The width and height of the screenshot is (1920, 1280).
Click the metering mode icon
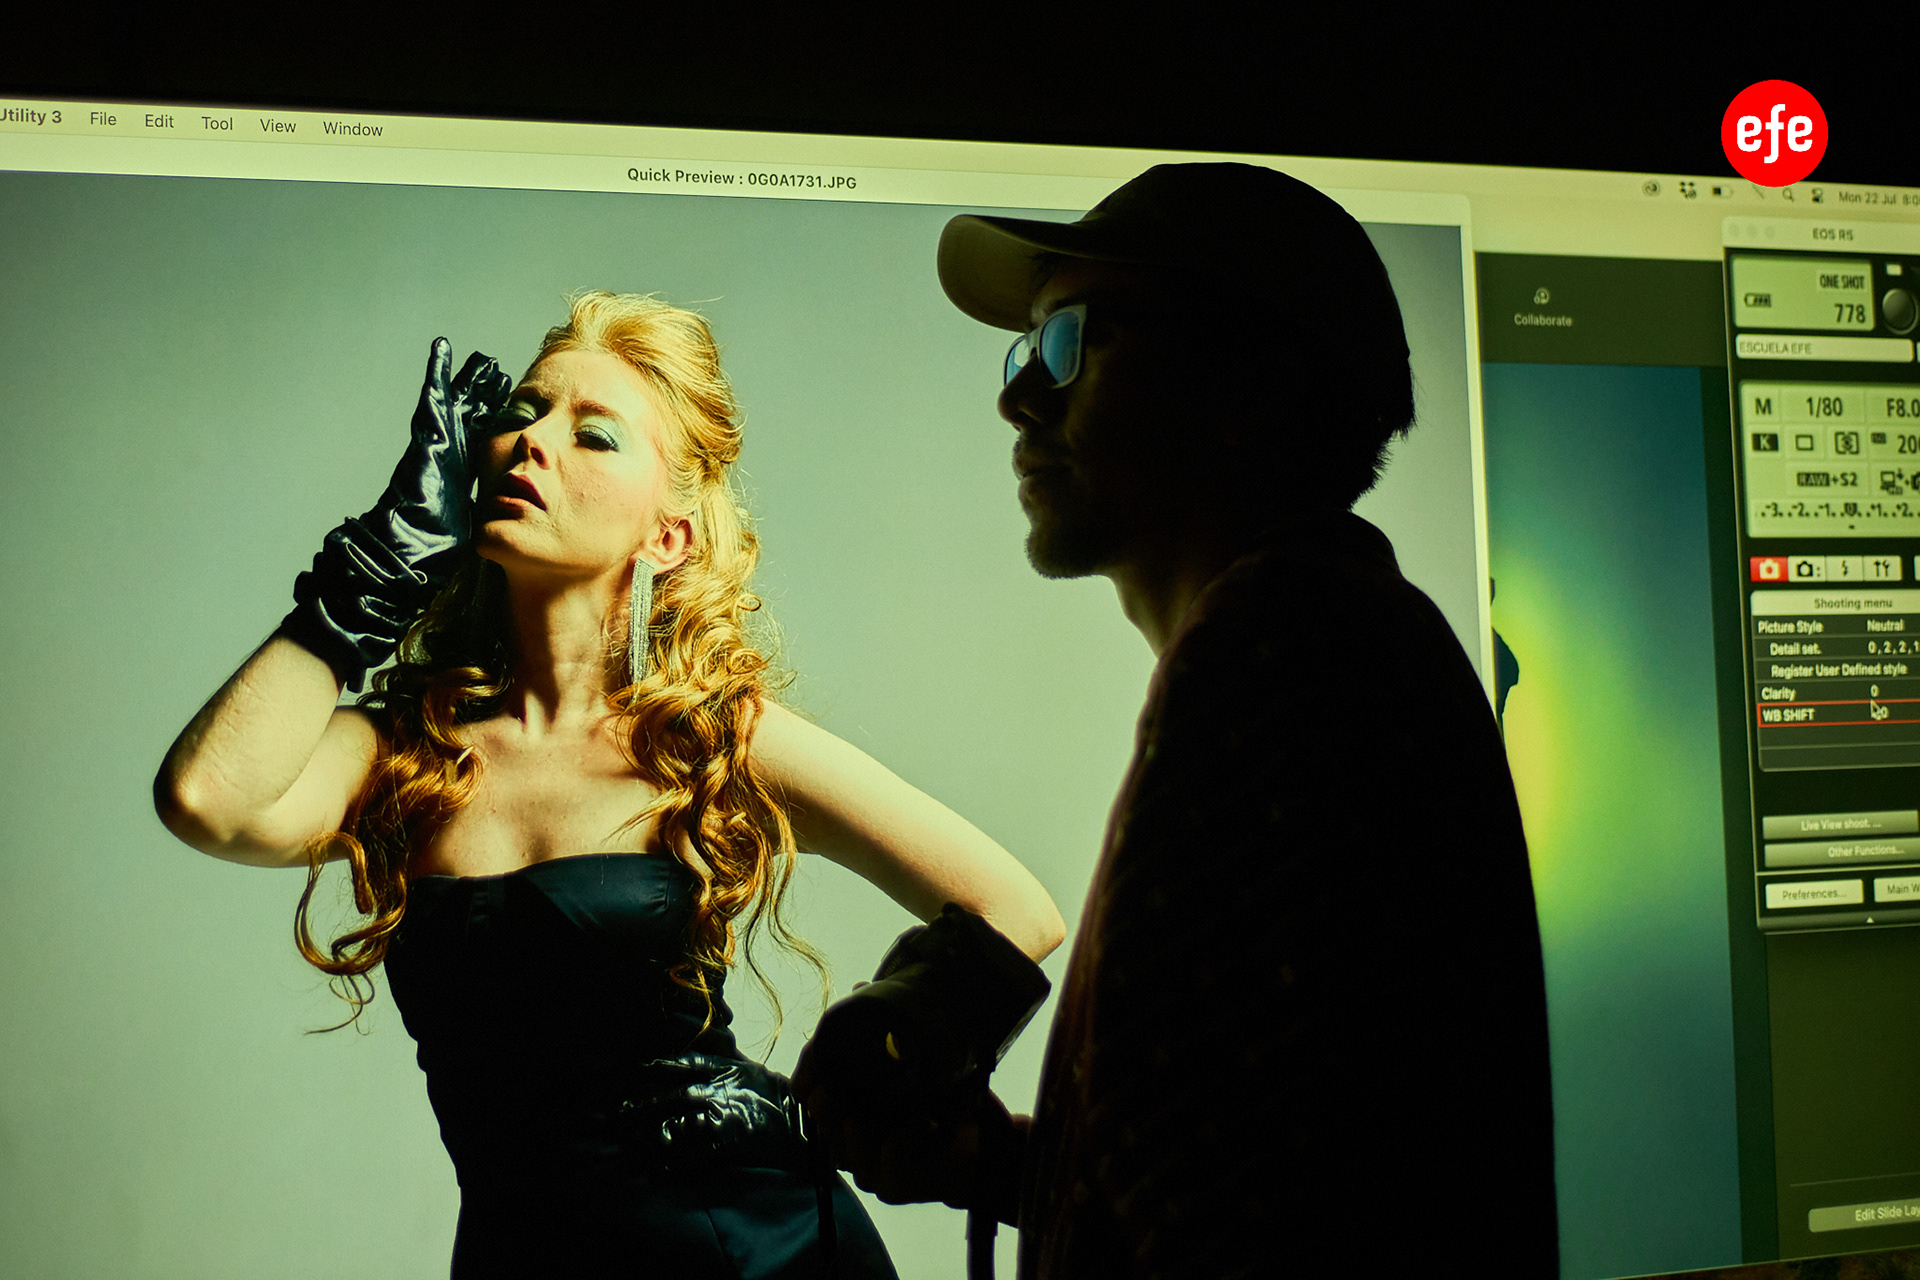(1846, 442)
